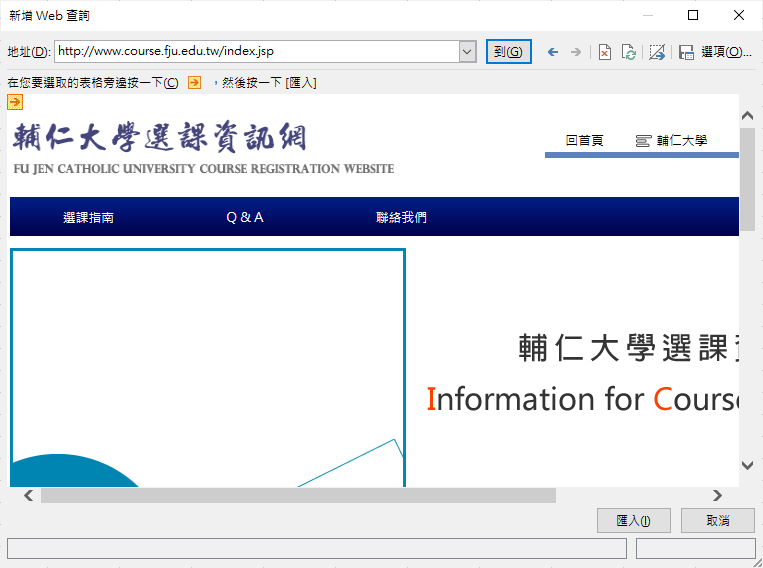Viewport: 763px width, 568px height.
Task: Click the 取消 cancel button
Action: pyautogui.click(x=718, y=521)
